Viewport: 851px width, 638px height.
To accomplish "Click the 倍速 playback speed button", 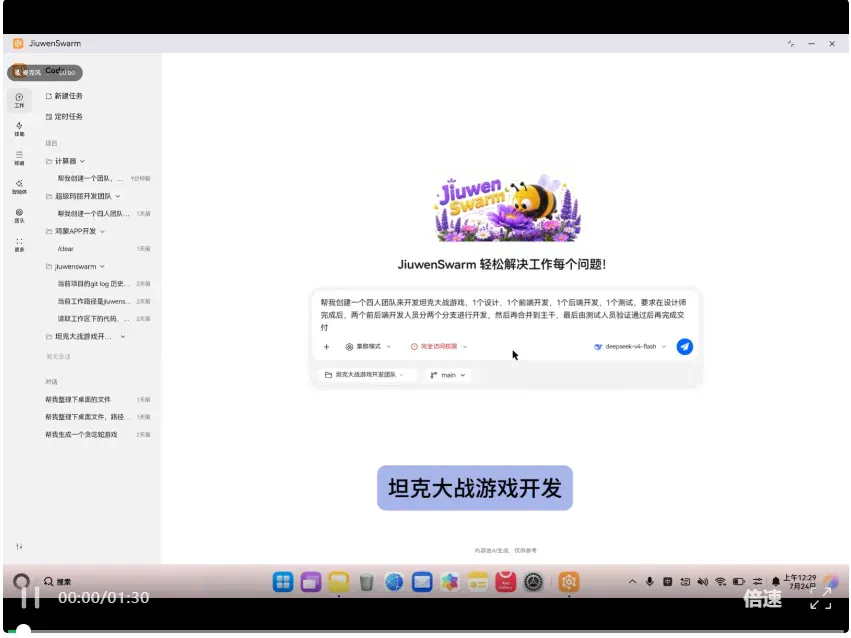I will coord(763,599).
